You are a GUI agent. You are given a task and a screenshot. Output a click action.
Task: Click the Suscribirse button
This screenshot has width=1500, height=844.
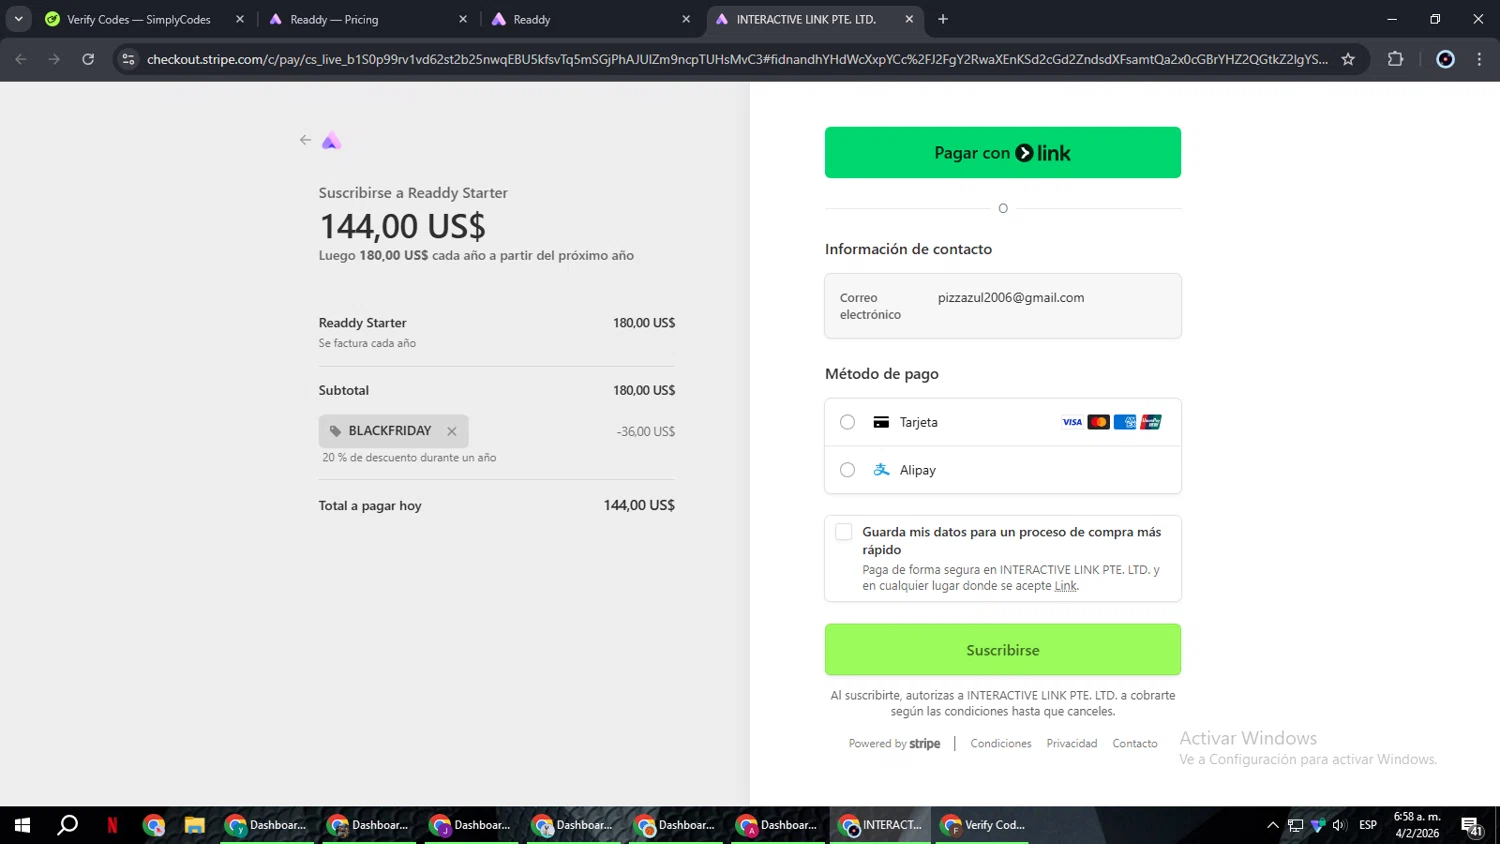tap(1003, 650)
